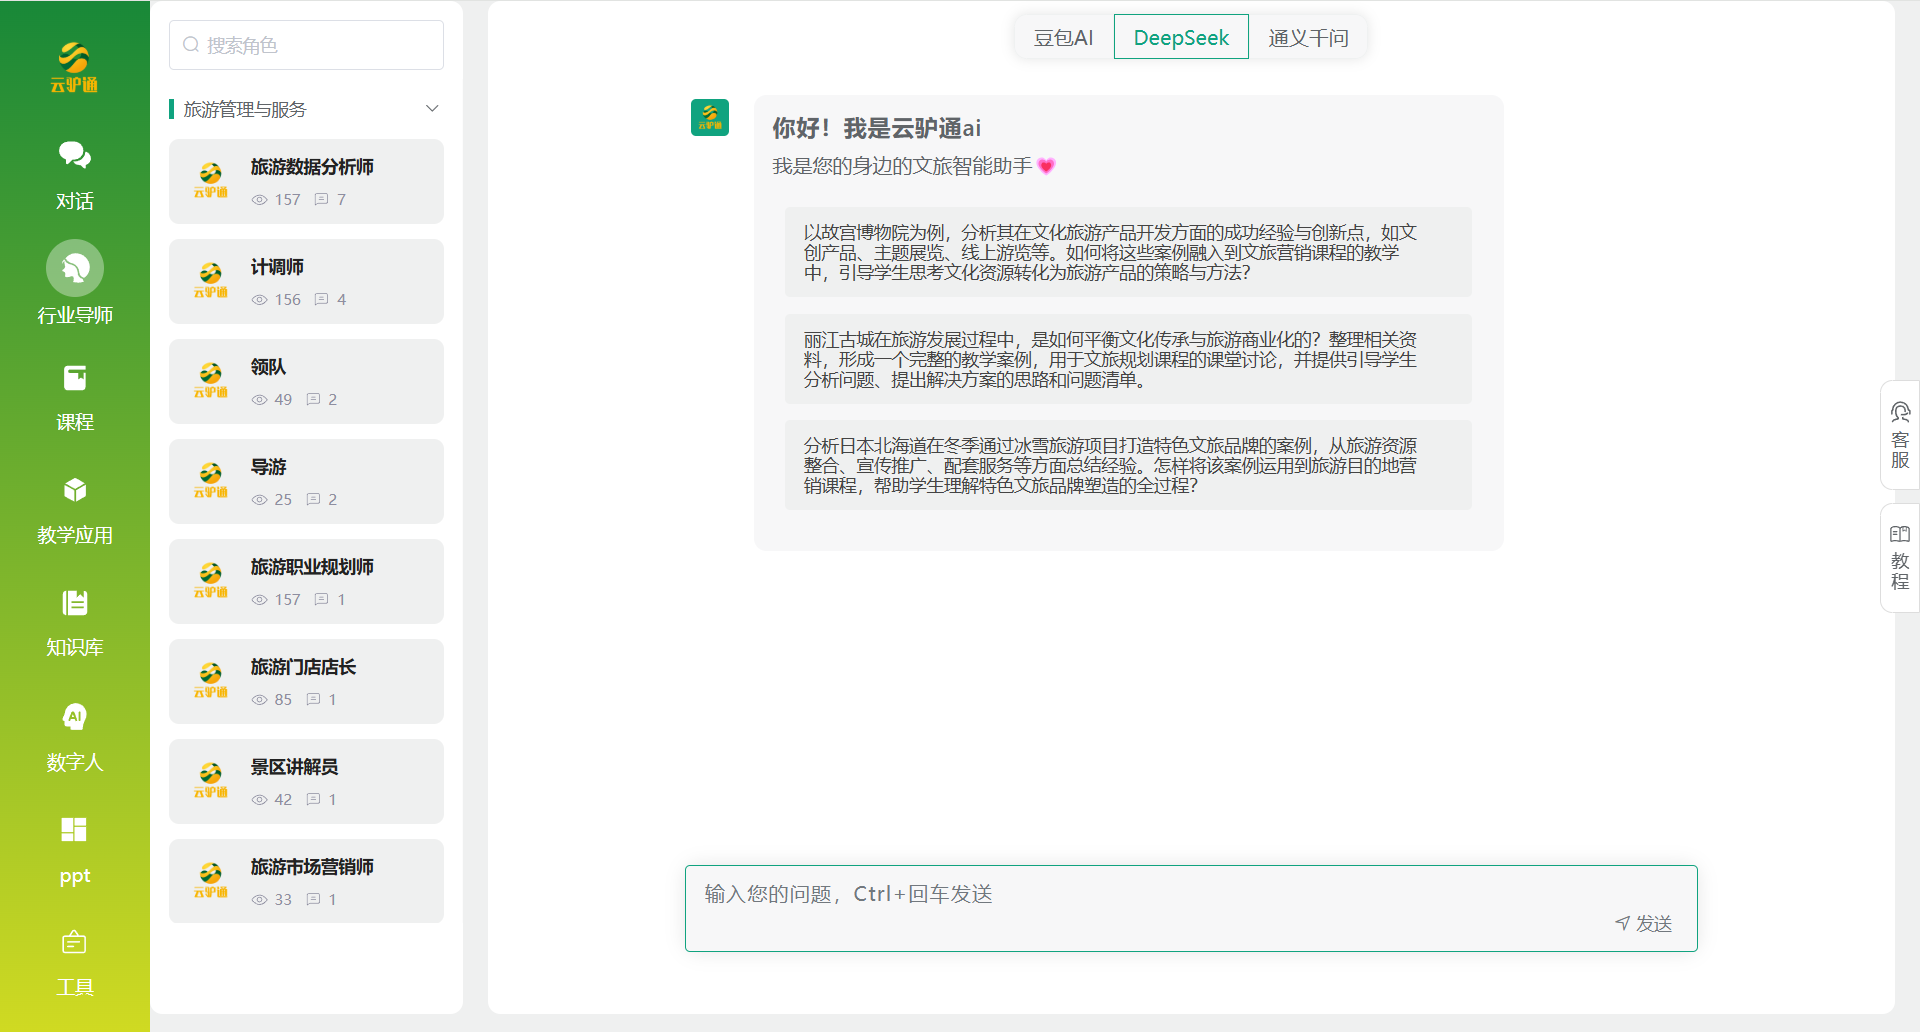Click the 云驴通 logo at top left
Image resolution: width=1920 pixels, height=1032 pixels.
[74, 65]
